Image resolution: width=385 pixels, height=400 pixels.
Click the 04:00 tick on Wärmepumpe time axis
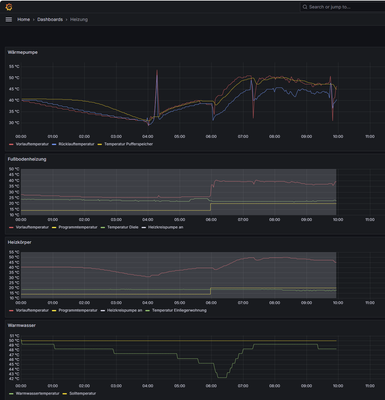click(x=148, y=137)
